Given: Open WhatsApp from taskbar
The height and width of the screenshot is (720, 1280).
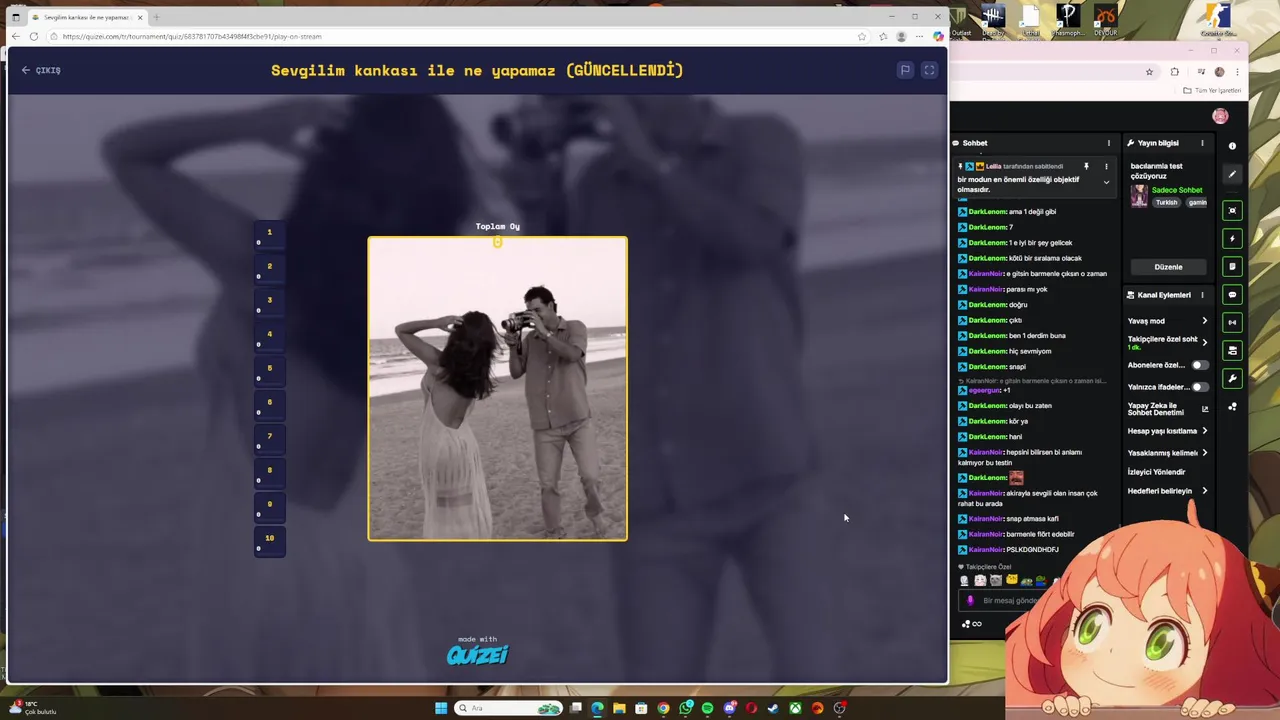Looking at the screenshot, I should (x=685, y=708).
